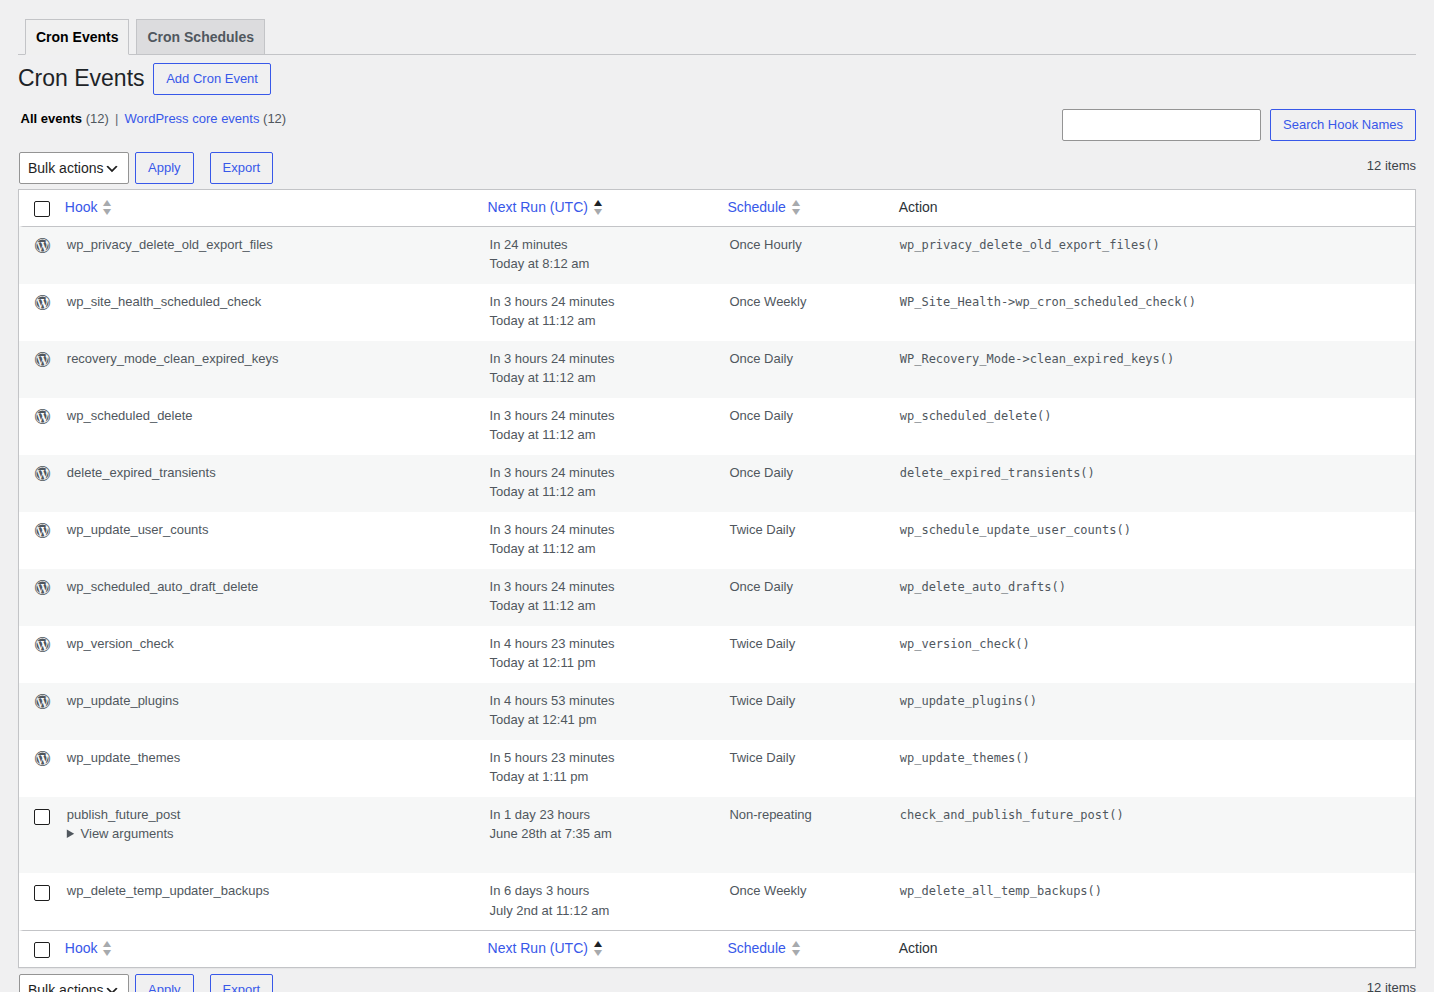Click sort arrows next to bottom Next Run header
The height and width of the screenshot is (992, 1434).
598,948
